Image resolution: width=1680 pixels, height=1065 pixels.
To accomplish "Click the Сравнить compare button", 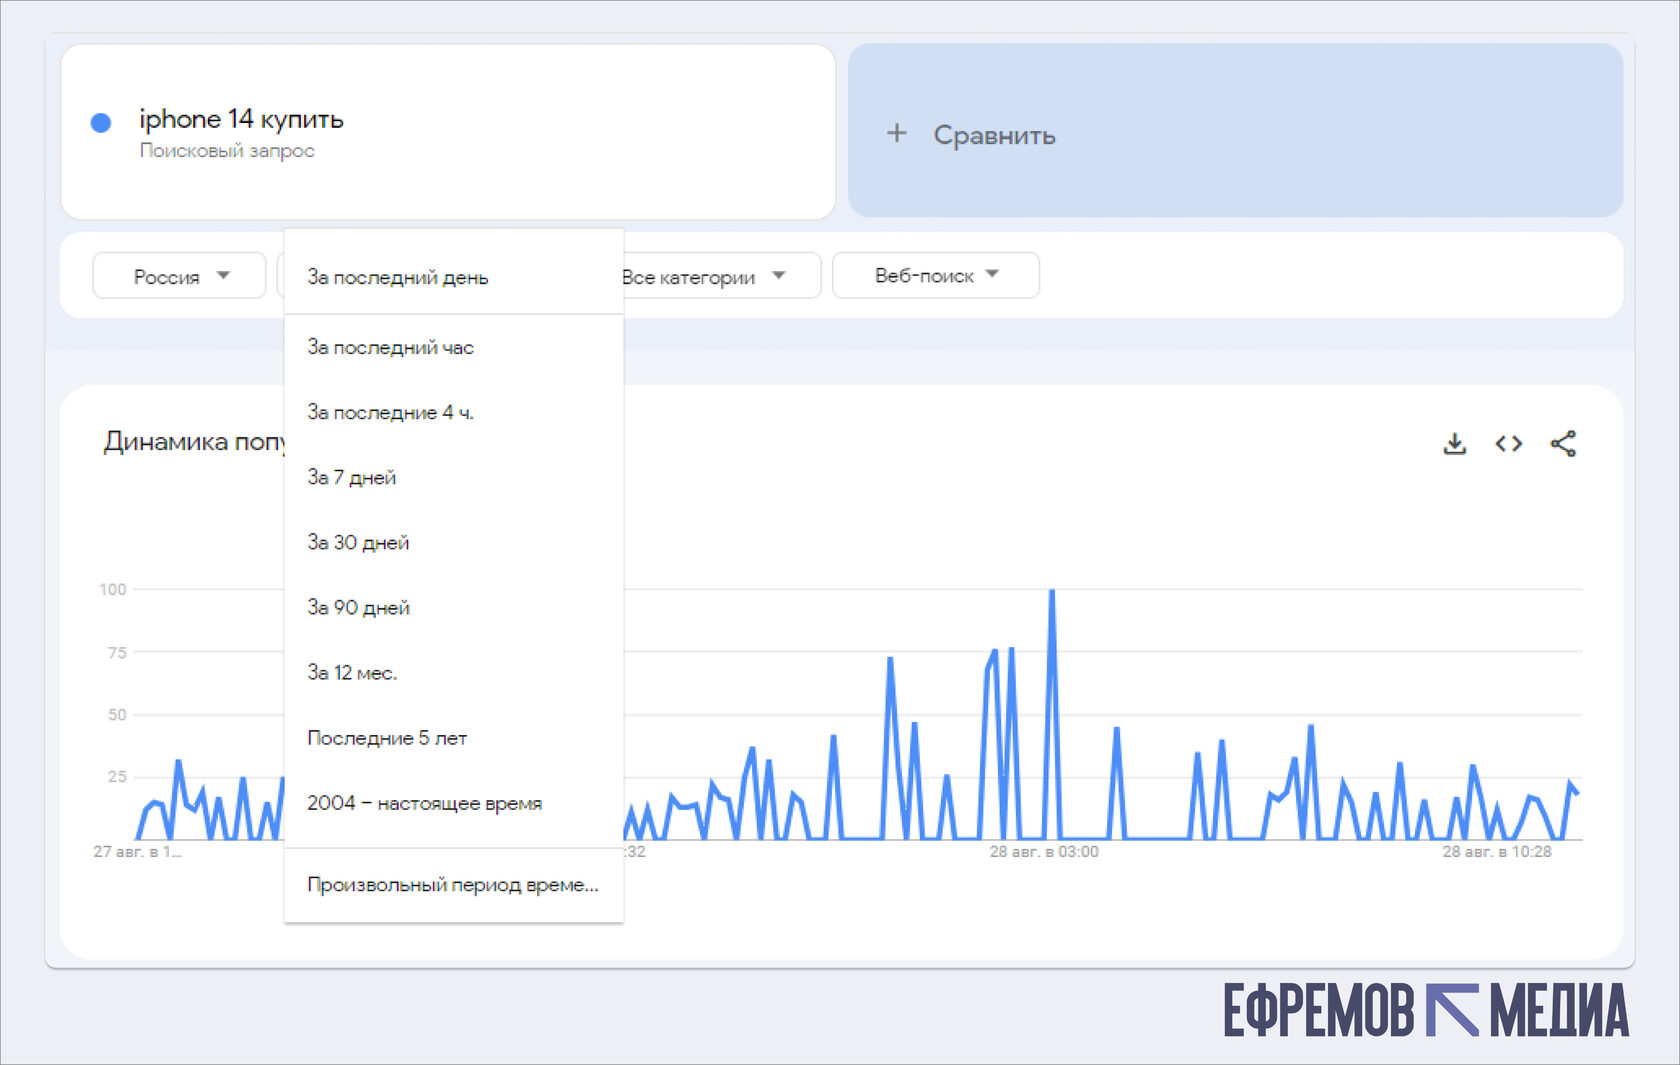I will coord(1236,131).
